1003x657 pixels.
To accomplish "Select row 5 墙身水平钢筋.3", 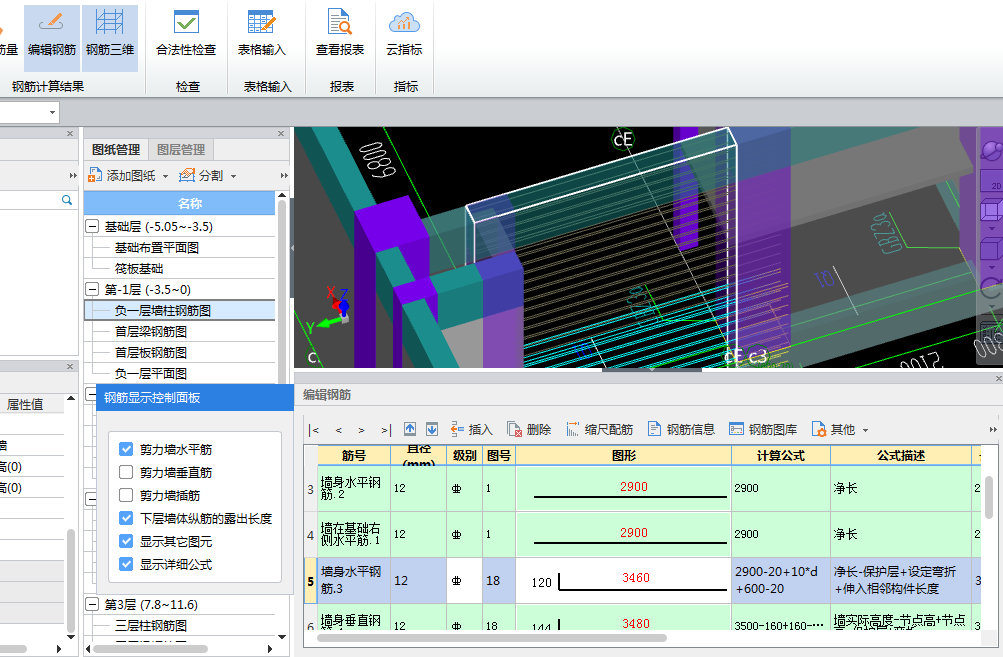I will (x=354, y=580).
